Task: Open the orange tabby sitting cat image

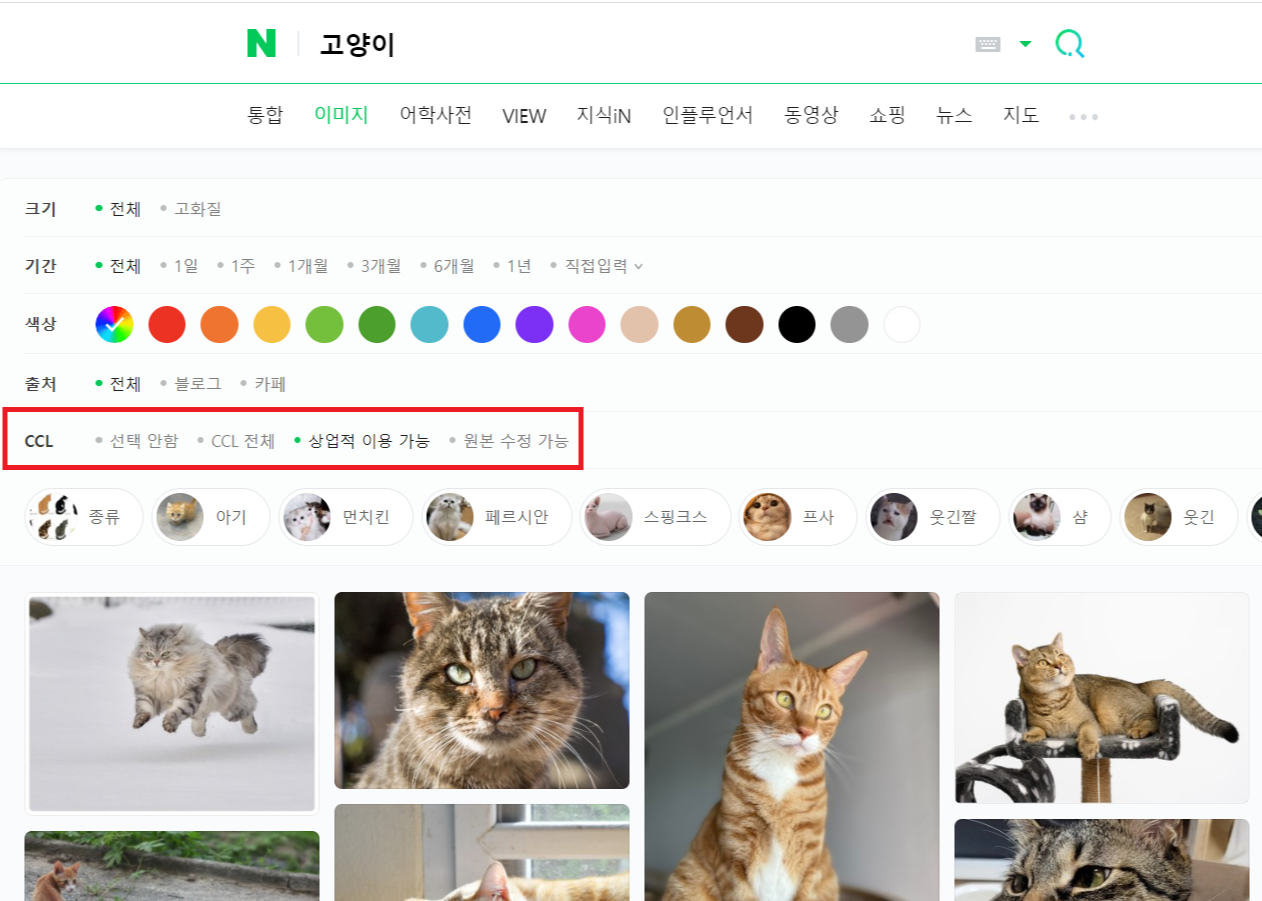Action: pos(792,746)
